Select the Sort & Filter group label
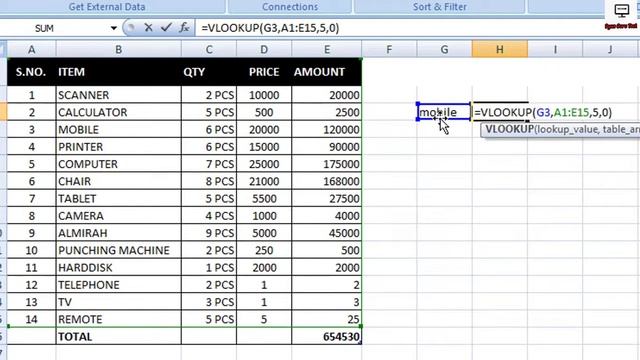 (x=440, y=7)
